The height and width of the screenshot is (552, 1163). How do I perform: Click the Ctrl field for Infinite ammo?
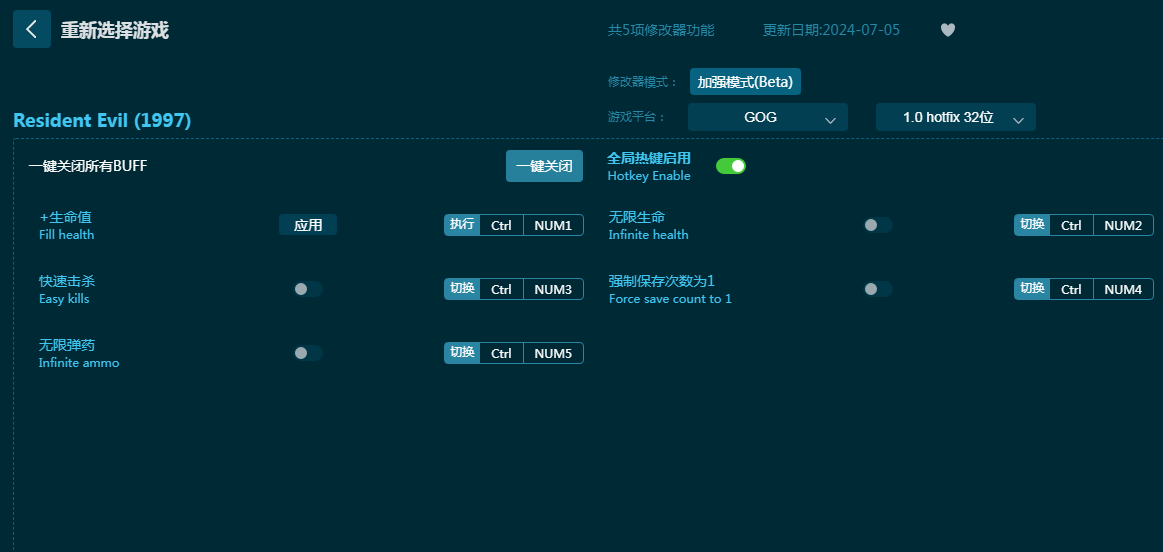pos(501,353)
